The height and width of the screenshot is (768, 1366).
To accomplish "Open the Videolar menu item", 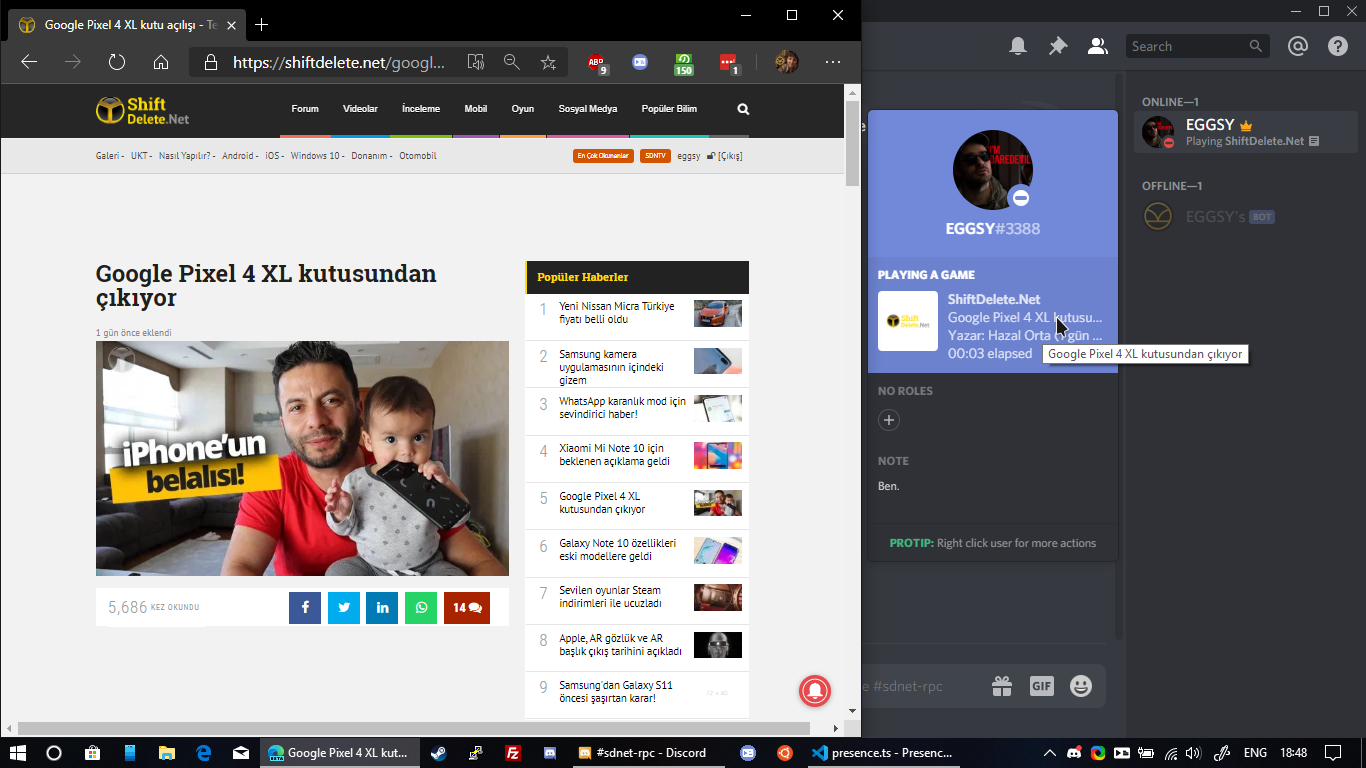I will pos(360,109).
